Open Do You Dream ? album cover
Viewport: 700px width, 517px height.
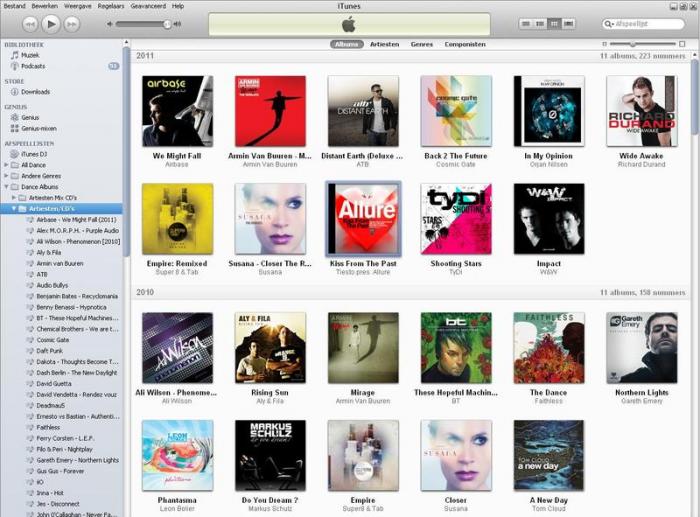[x=270, y=455]
